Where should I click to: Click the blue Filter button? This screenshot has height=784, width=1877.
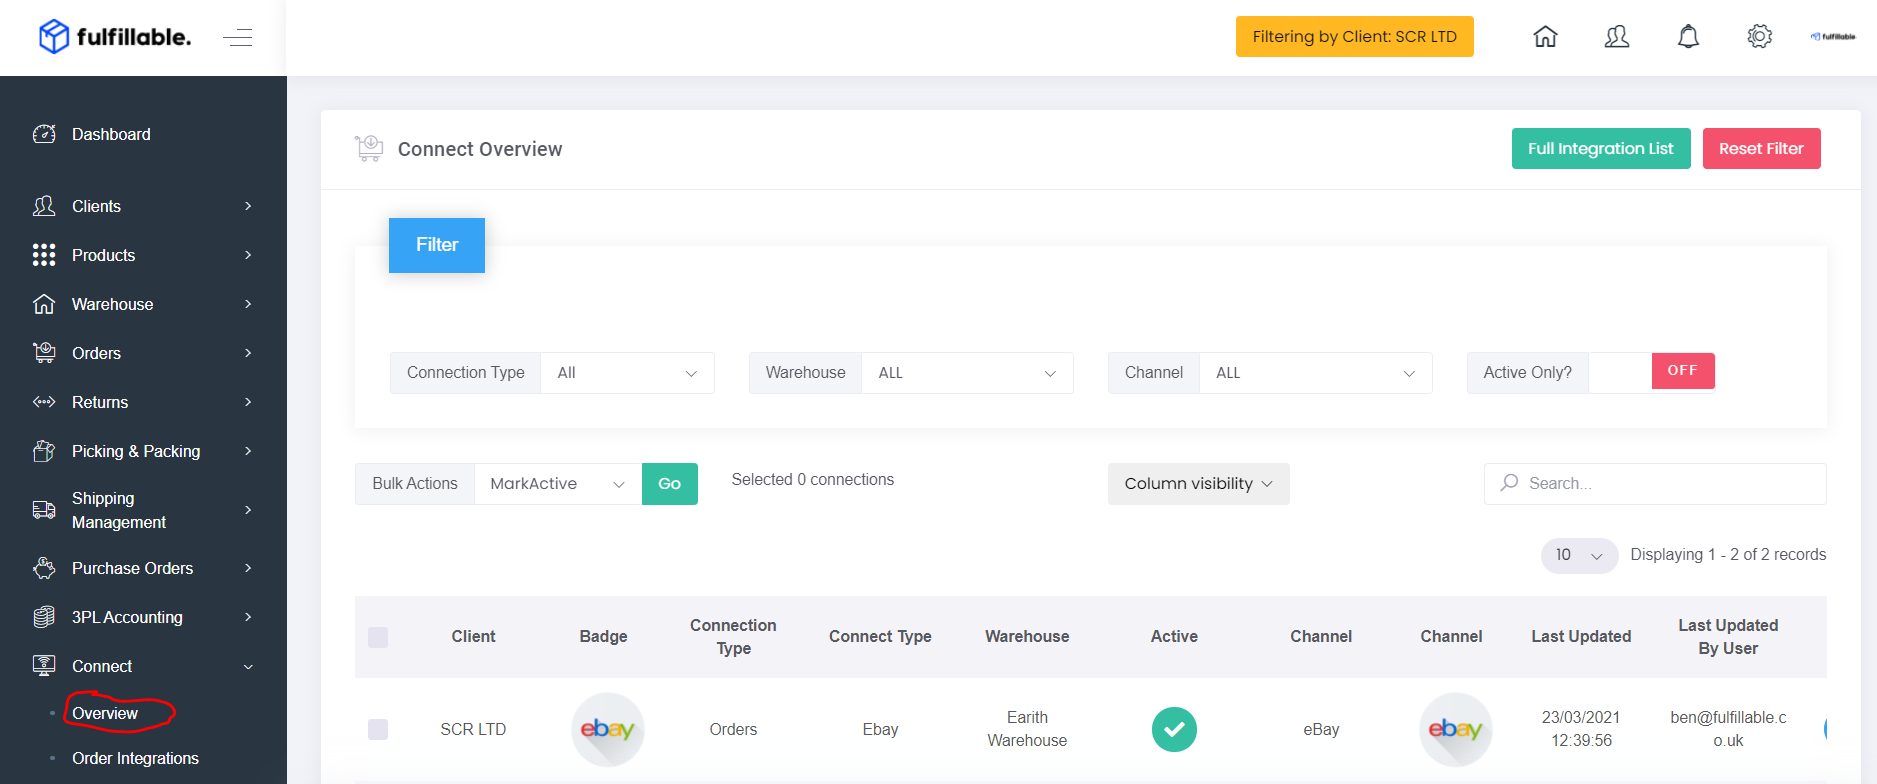(437, 245)
